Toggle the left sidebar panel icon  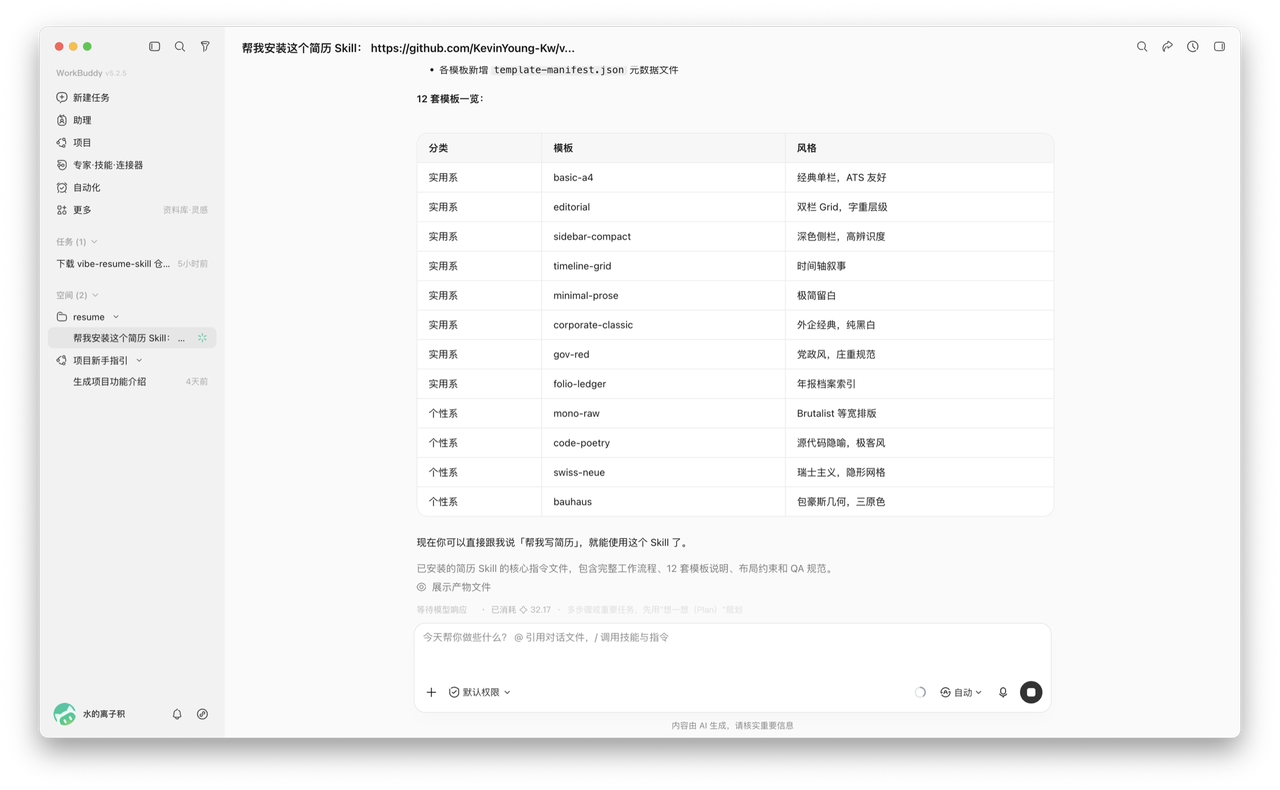pos(154,46)
